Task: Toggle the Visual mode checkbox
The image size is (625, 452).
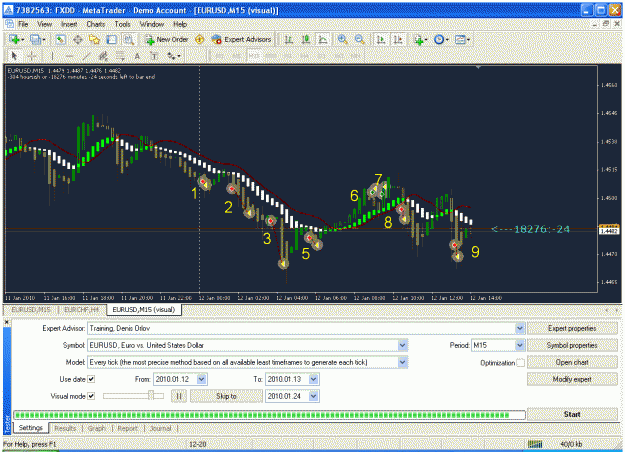Action: click(91, 396)
